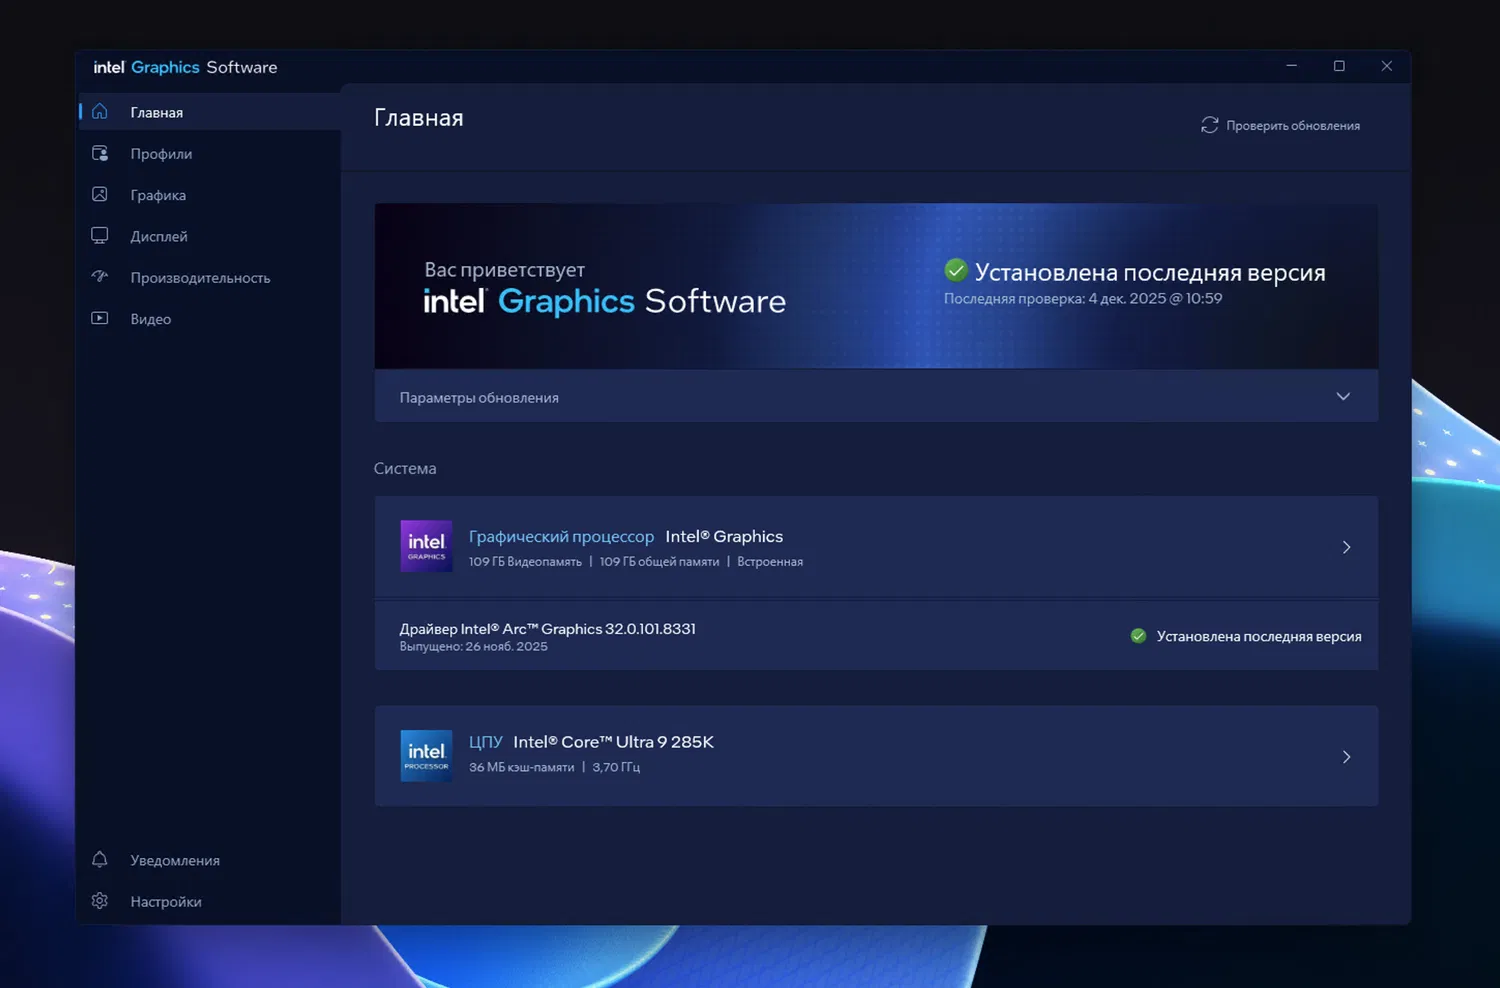Maximize the Intel Graphics Software window
The width and height of the screenshot is (1500, 988).
click(1339, 66)
